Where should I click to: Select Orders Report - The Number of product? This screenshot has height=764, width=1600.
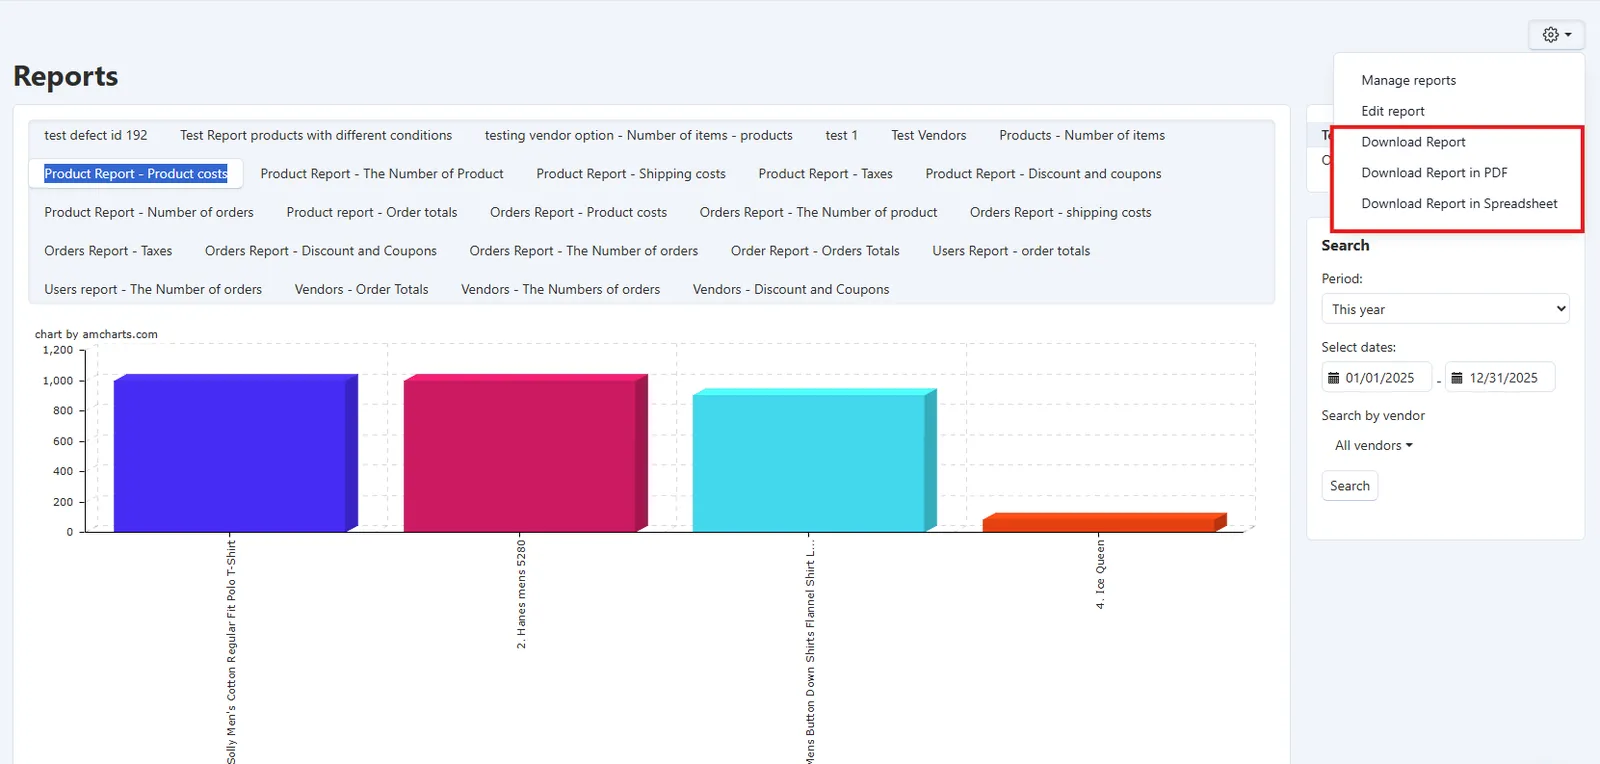(818, 212)
